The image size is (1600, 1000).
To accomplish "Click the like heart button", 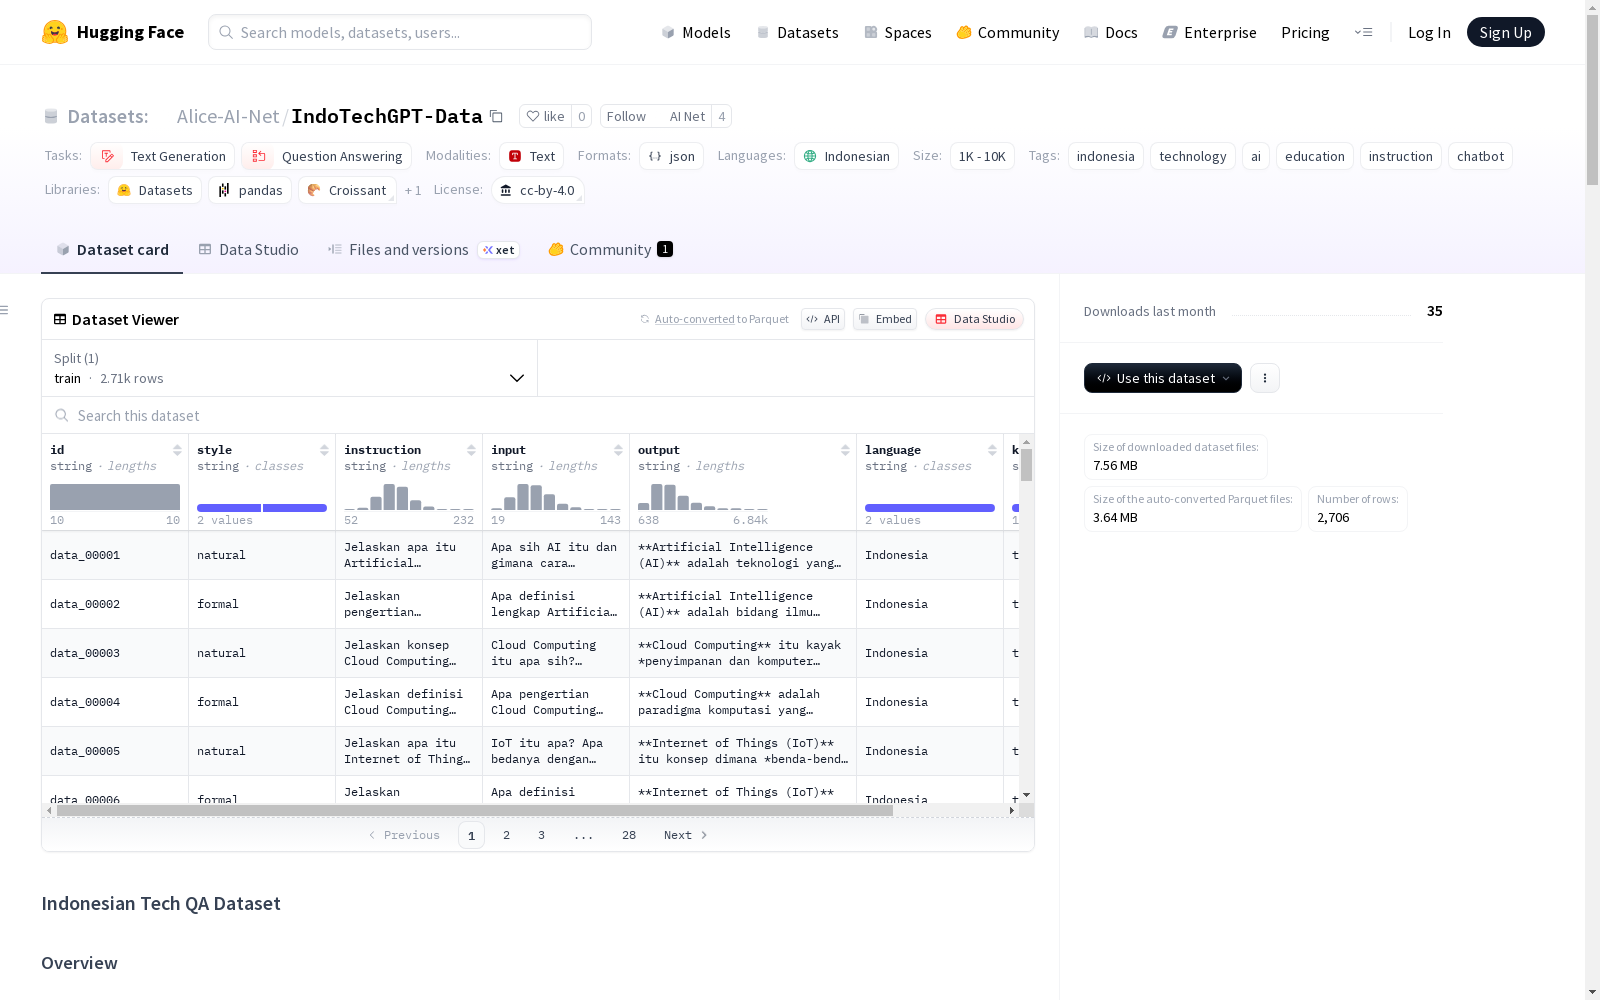I will click(546, 116).
